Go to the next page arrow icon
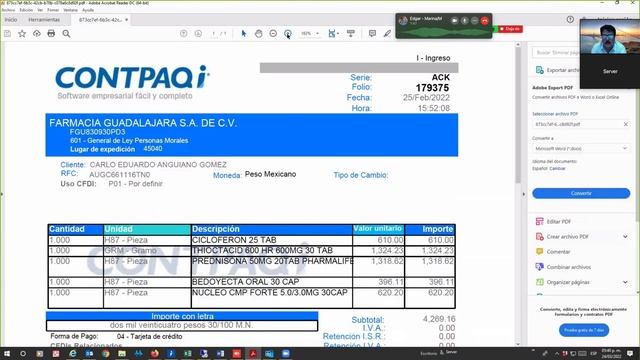This screenshot has width=640, height=360. (x=198, y=33)
